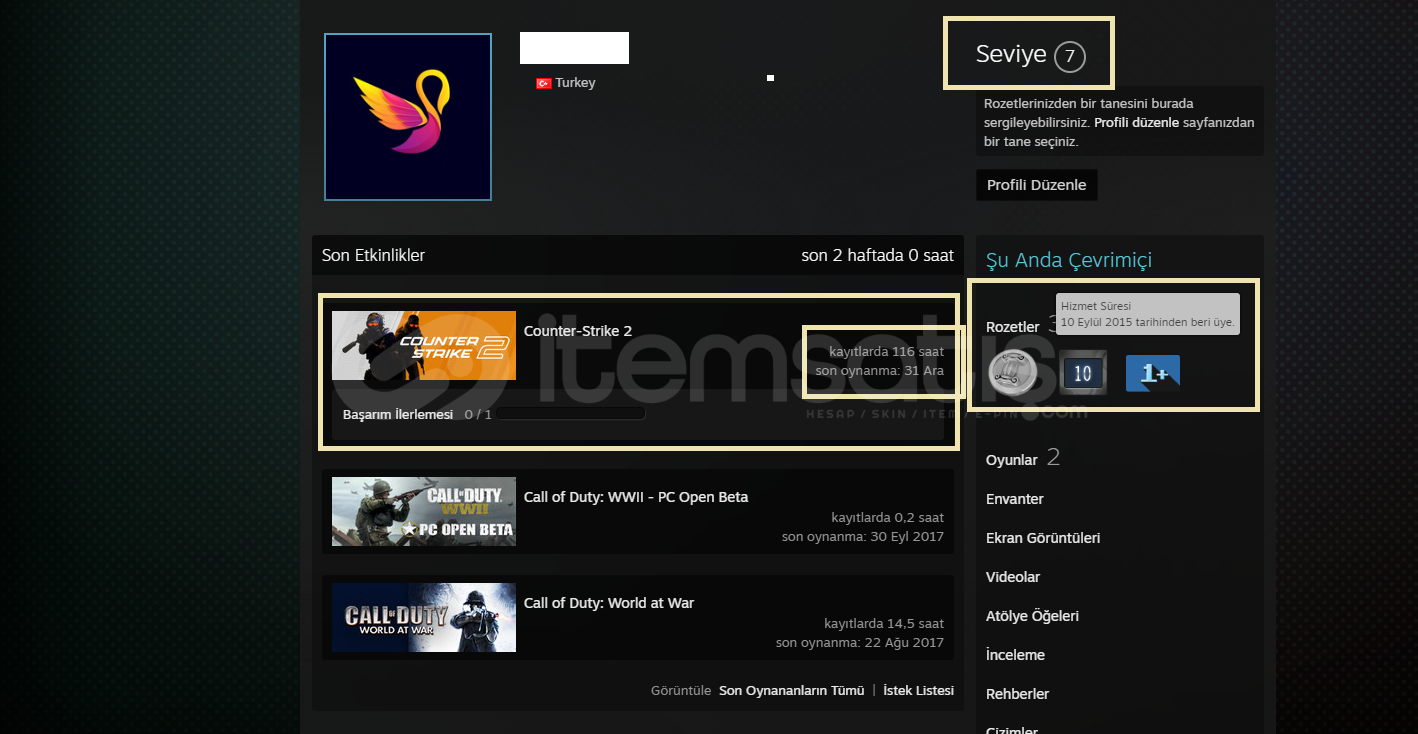Click the Son Etkinlikler heading
1418x734 pixels.
point(373,255)
